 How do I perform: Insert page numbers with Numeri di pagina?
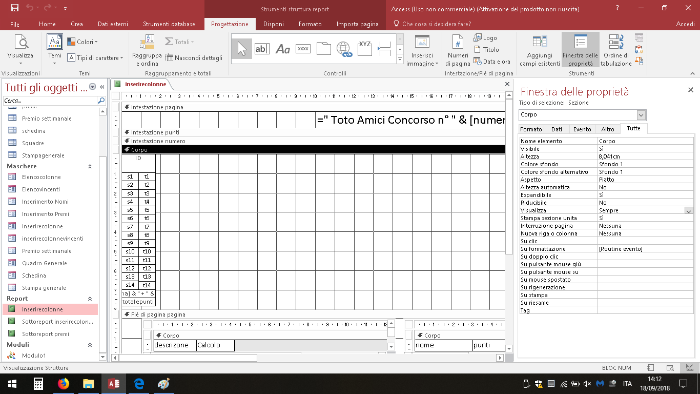point(458,50)
